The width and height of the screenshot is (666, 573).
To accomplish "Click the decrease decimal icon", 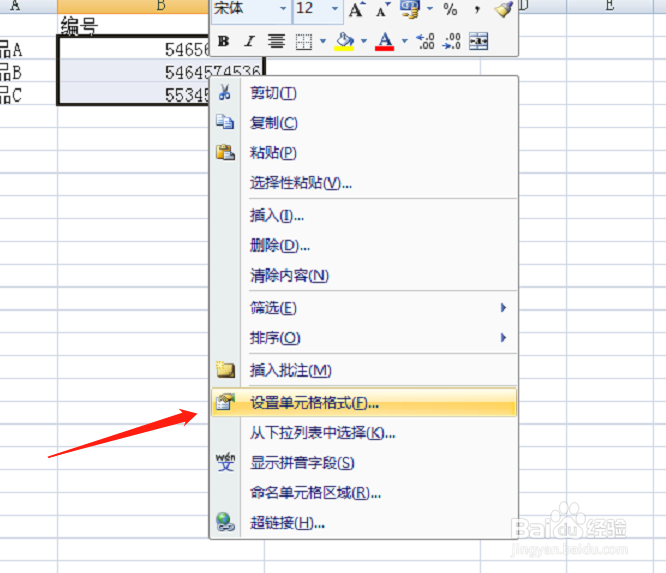I will tap(452, 41).
